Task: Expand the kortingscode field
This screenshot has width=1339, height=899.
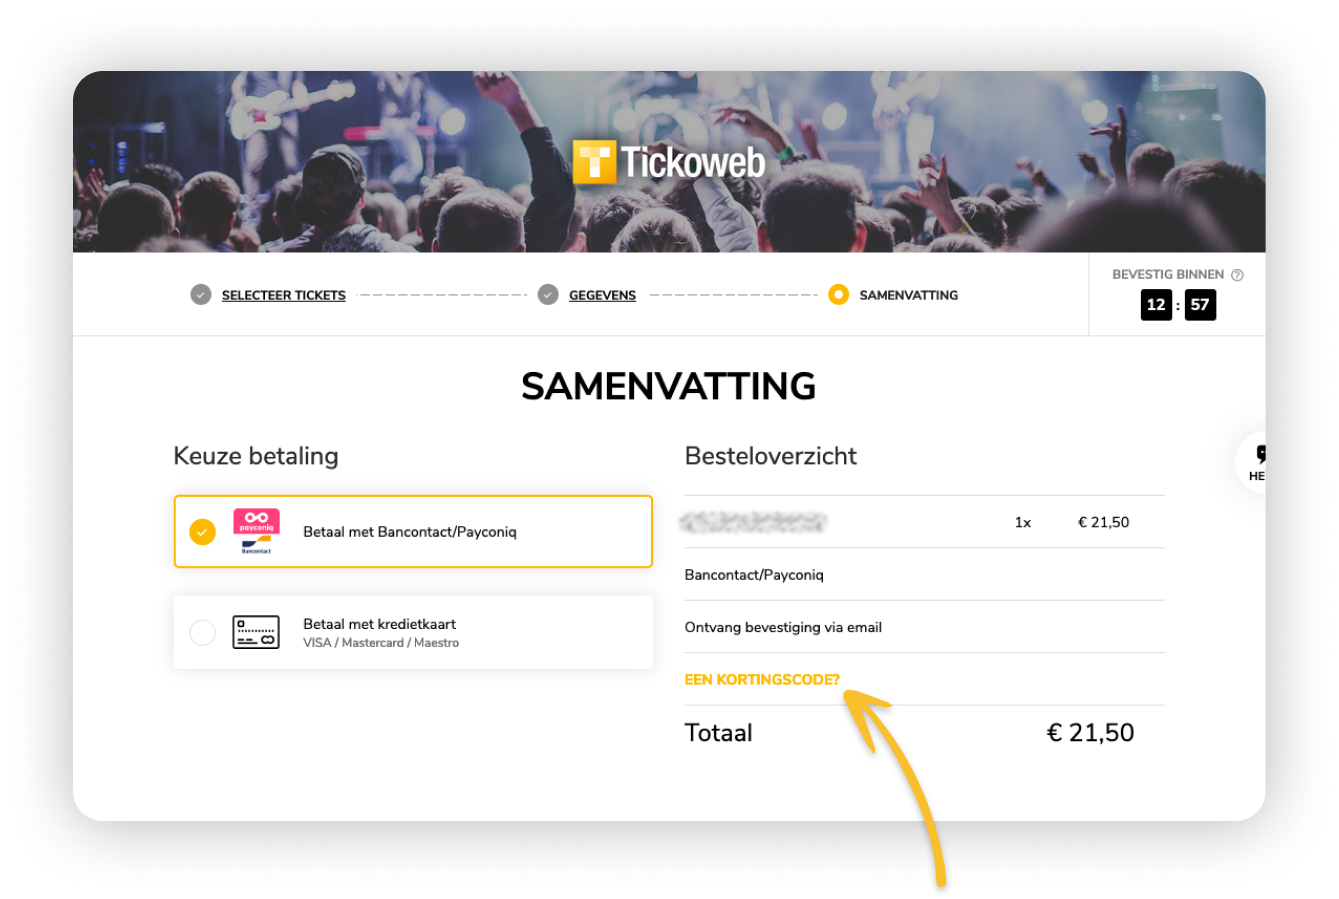Action: (x=762, y=680)
